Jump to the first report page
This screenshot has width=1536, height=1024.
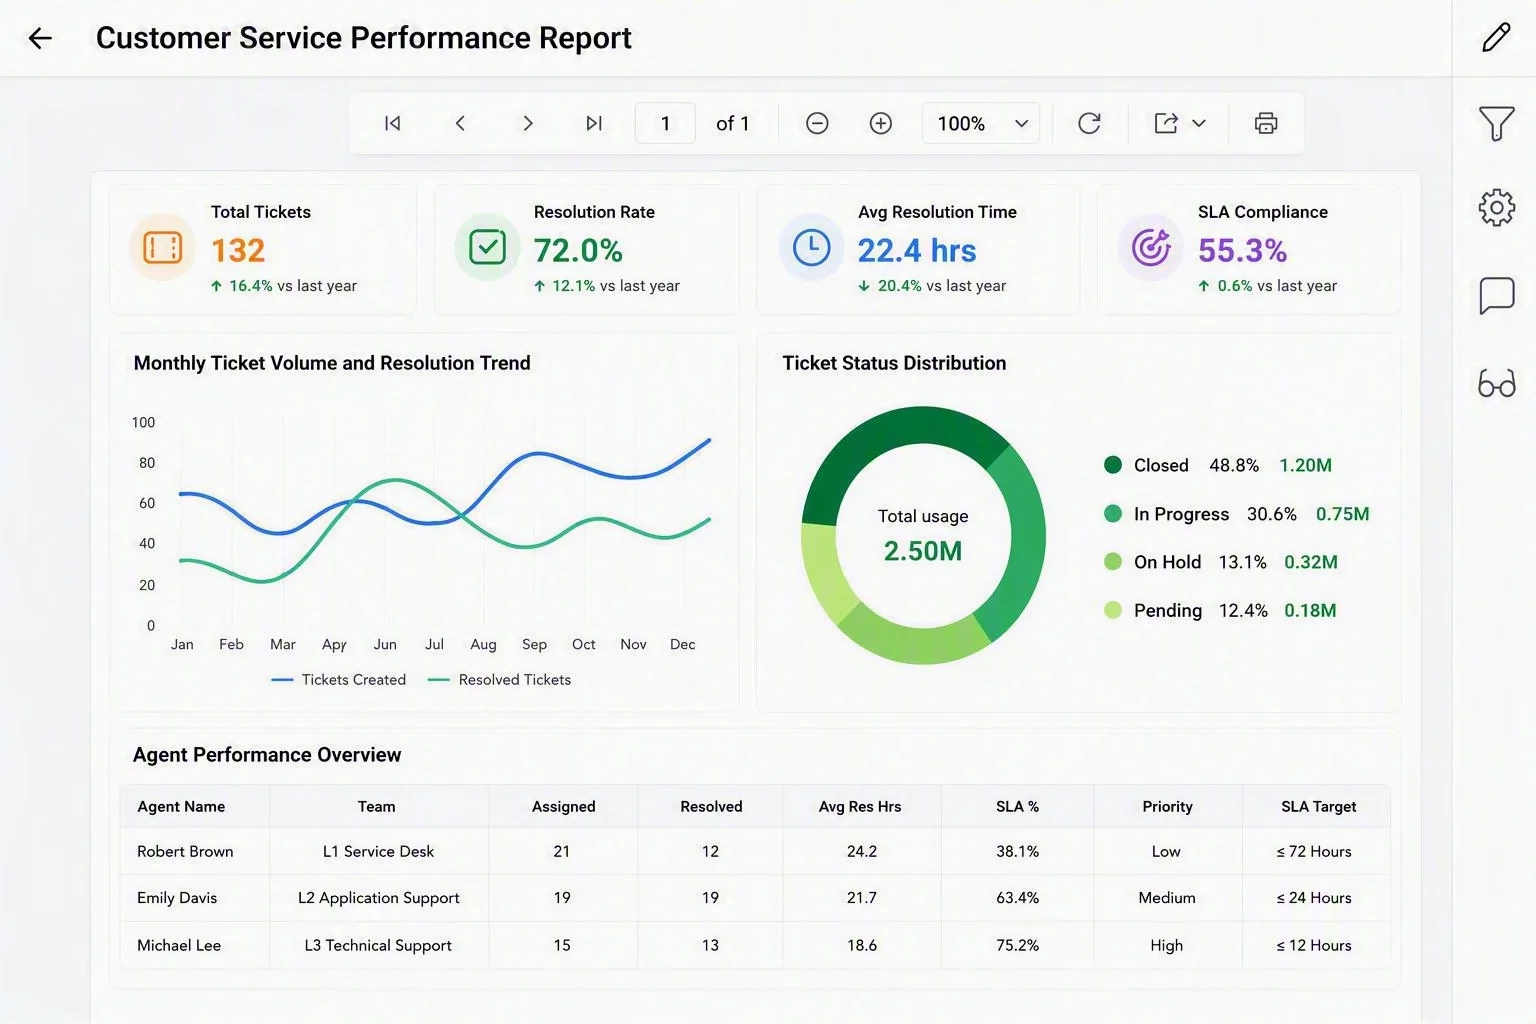393,123
